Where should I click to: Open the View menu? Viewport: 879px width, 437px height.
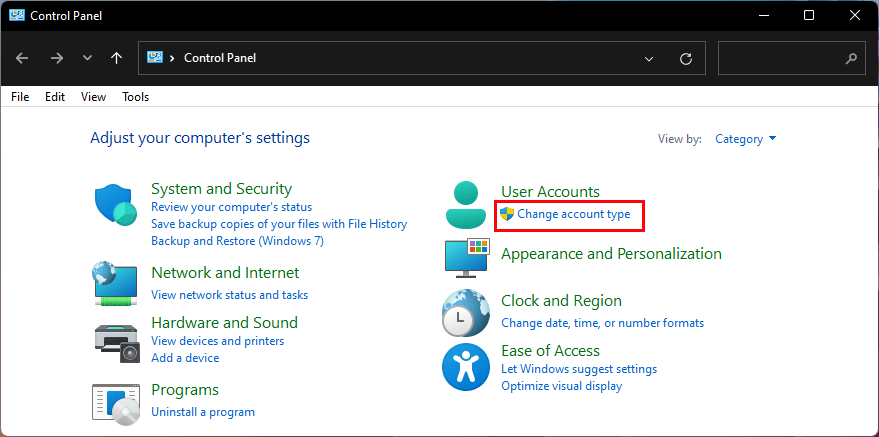click(93, 97)
